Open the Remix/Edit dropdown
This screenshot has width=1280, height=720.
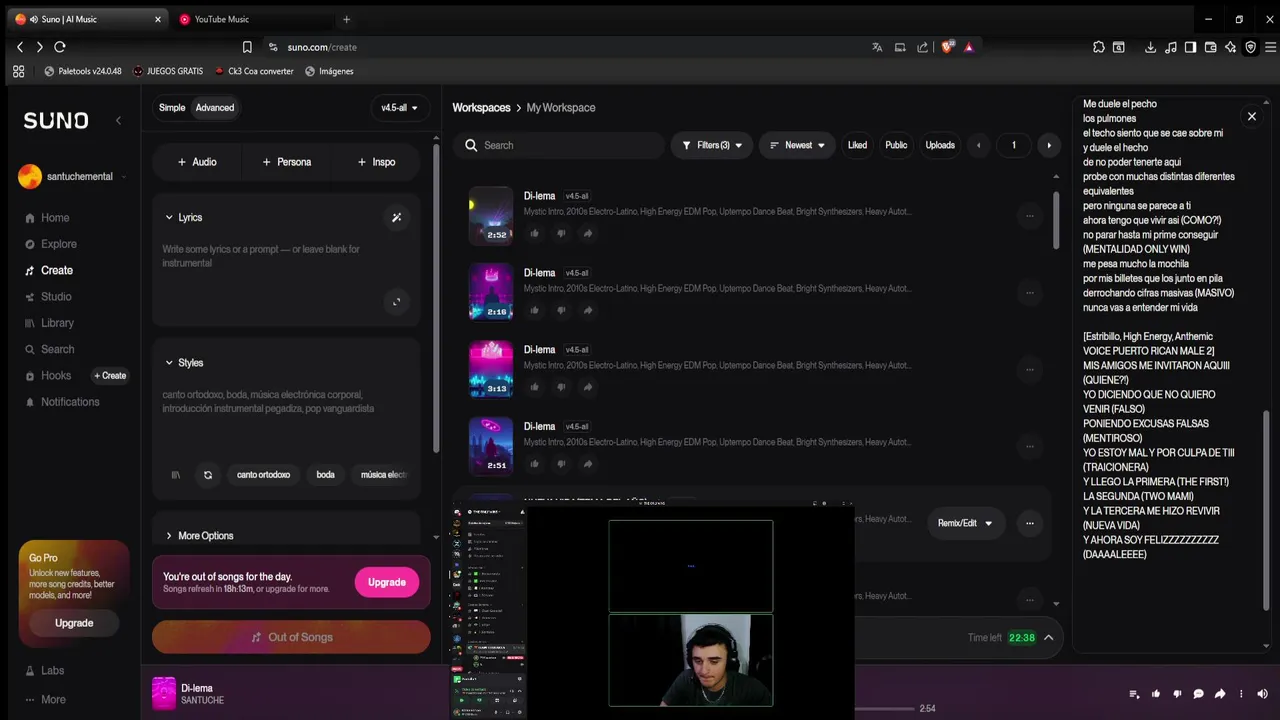965,523
